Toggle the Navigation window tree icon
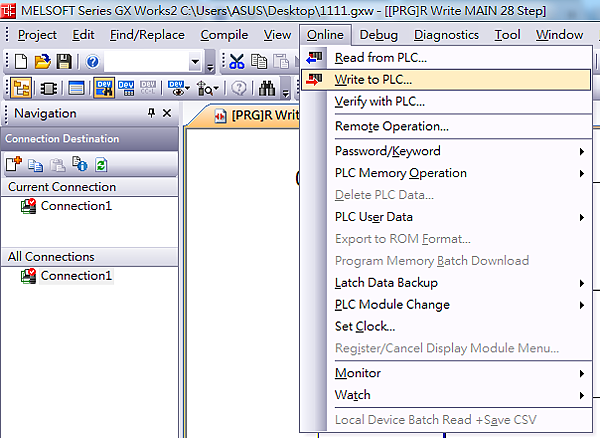The width and height of the screenshot is (600, 438). coord(21,88)
